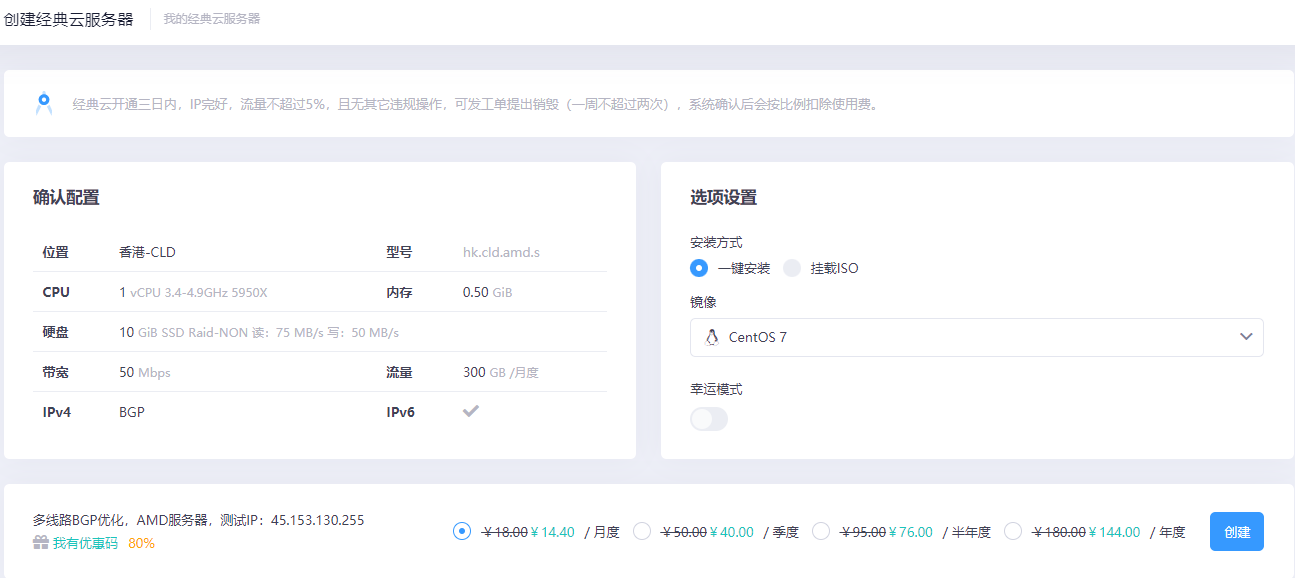Click the 我有优惠码 link

pyautogui.click(x=85, y=543)
